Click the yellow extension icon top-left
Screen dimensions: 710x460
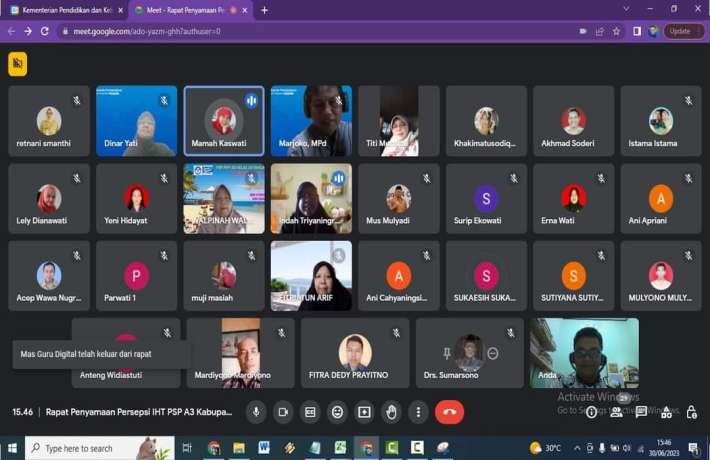point(17,64)
